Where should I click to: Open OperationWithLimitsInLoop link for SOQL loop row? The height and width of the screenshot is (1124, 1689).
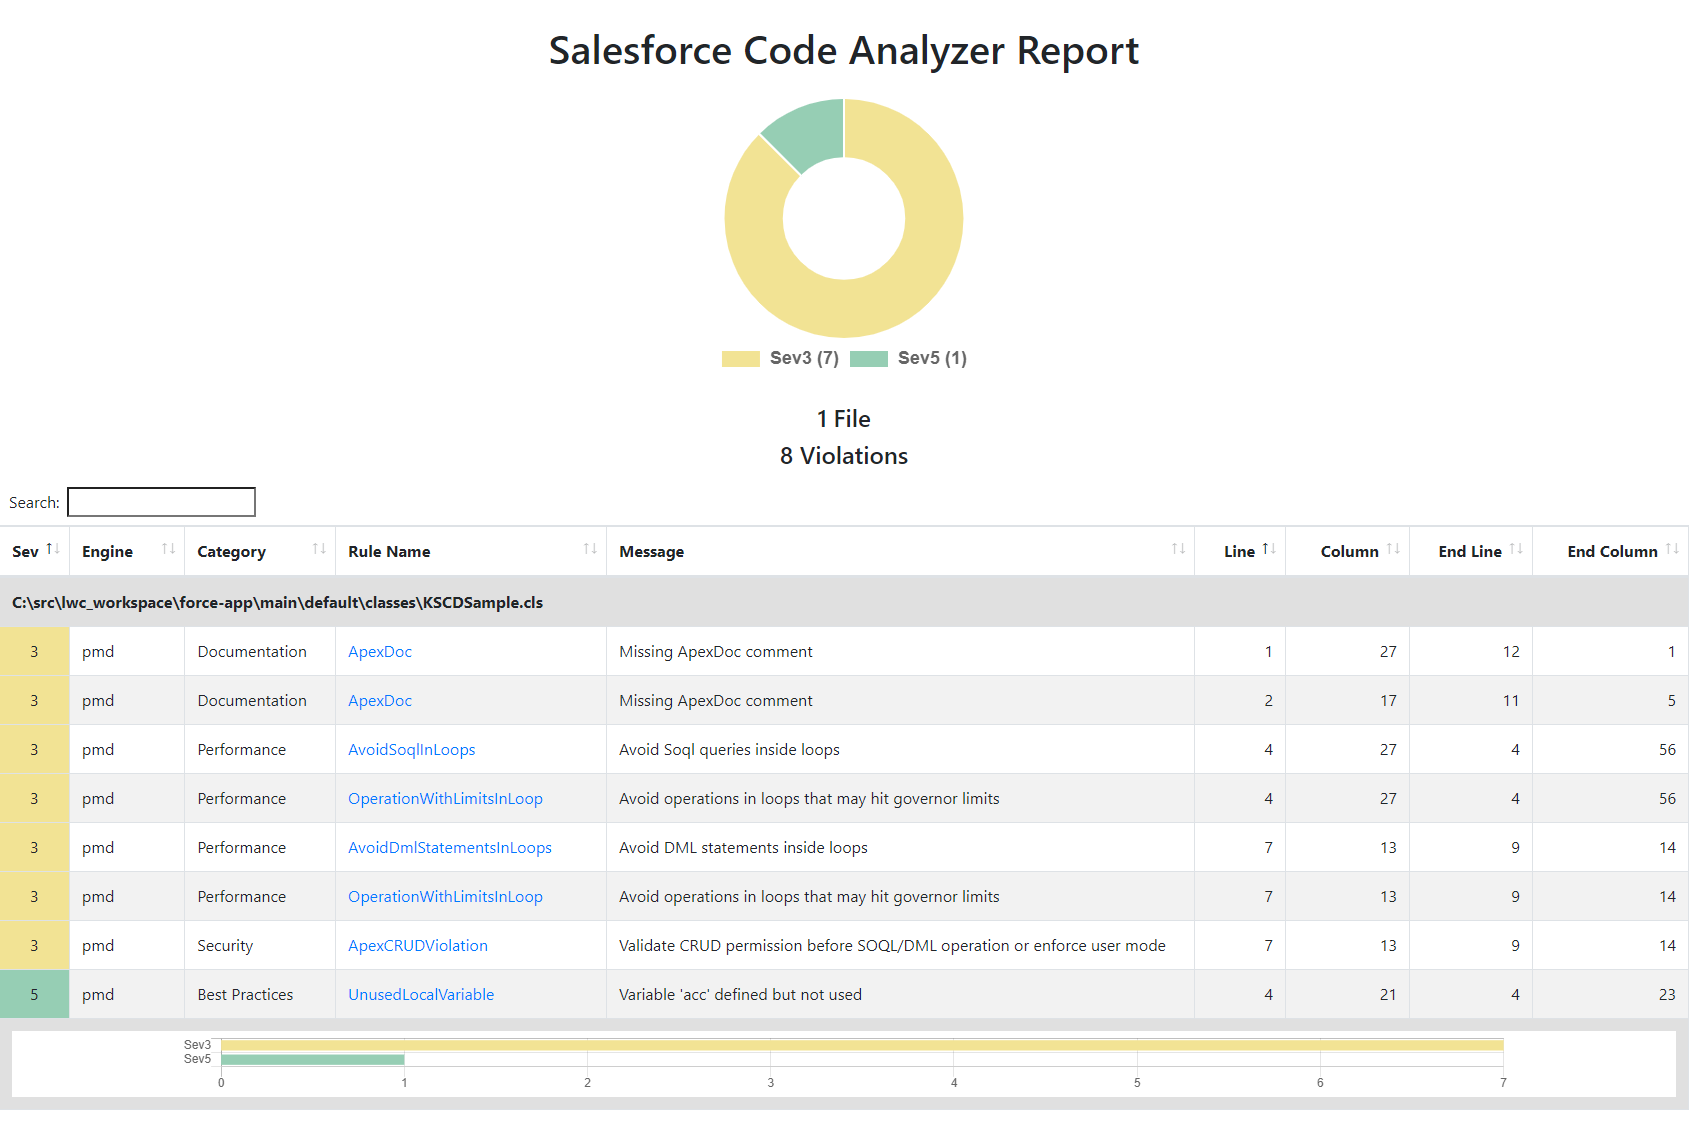(x=445, y=799)
